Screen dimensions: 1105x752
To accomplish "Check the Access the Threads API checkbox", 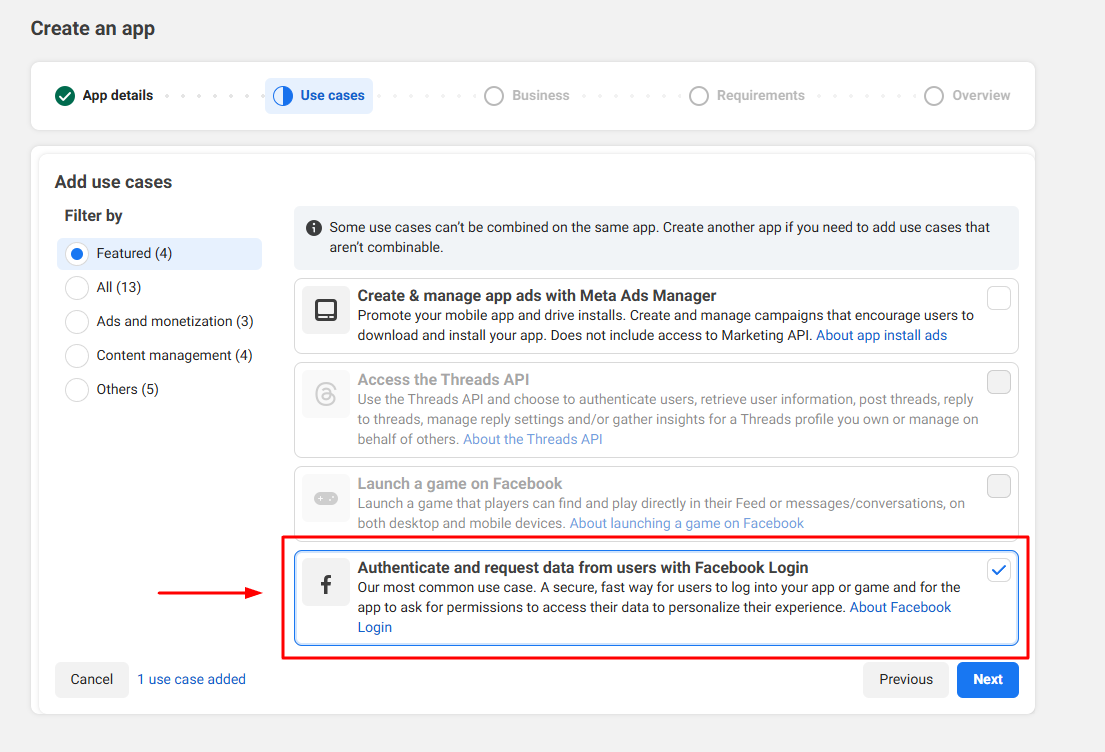I will [999, 382].
